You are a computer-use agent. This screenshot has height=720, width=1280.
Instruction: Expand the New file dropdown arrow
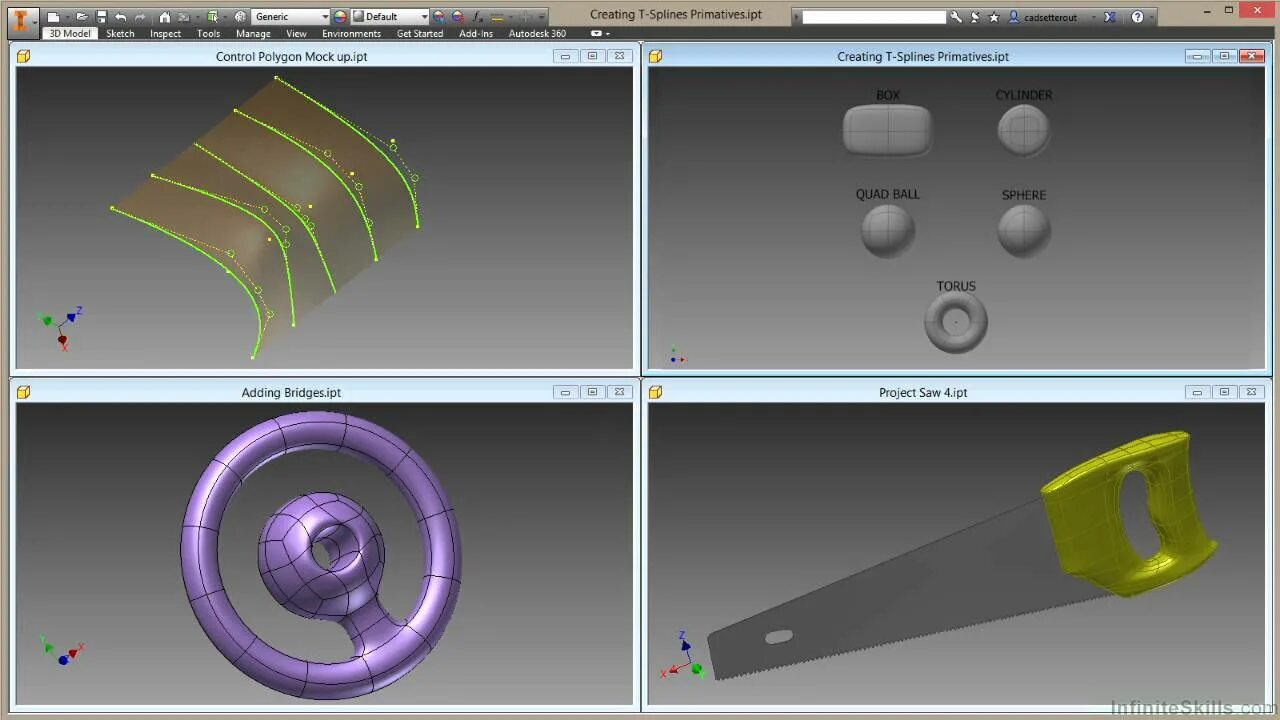[67, 18]
